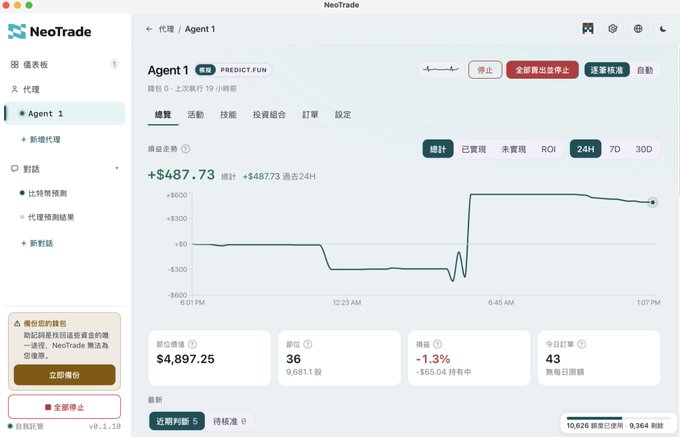Click help icon beside 部位 card
Viewport: 680px width, 437px height.
(x=307, y=344)
